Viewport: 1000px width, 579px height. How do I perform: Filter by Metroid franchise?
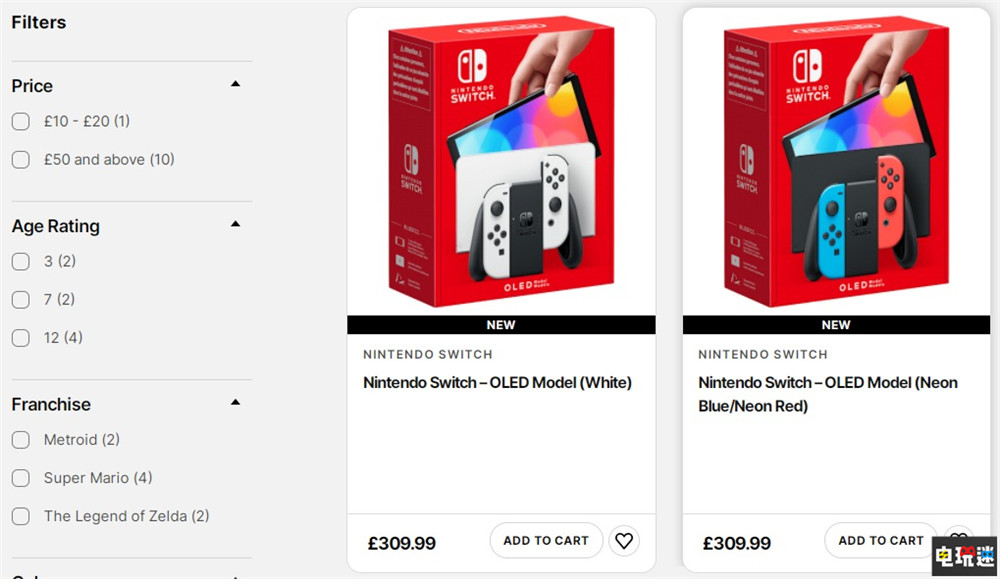pyautogui.click(x=21, y=440)
